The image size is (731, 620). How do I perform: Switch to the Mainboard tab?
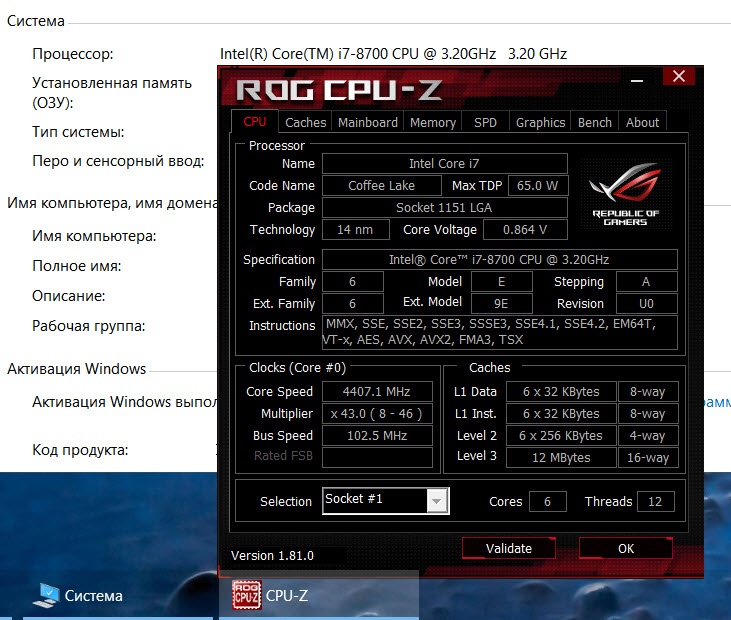click(x=367, y=122)
